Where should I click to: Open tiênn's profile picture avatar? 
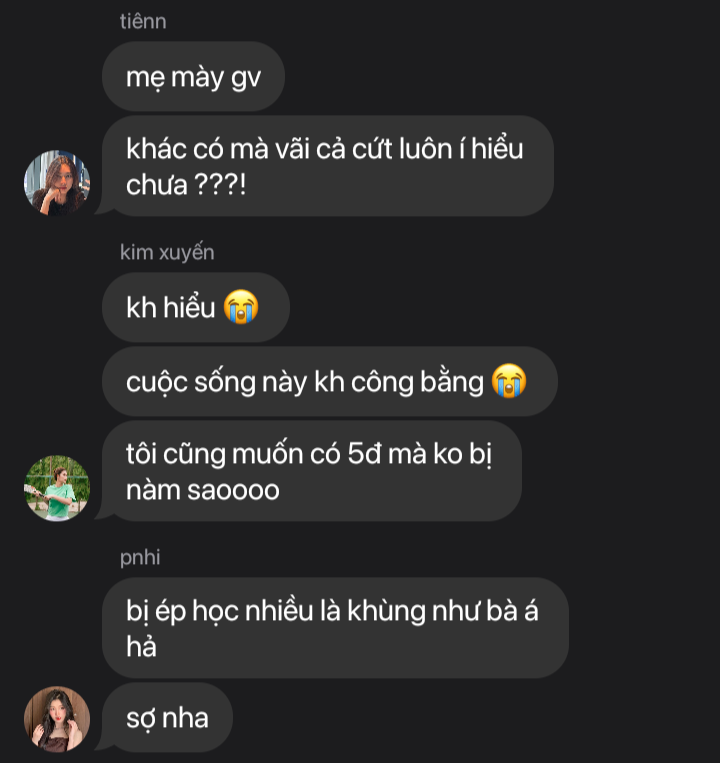(x=57, y=182)
